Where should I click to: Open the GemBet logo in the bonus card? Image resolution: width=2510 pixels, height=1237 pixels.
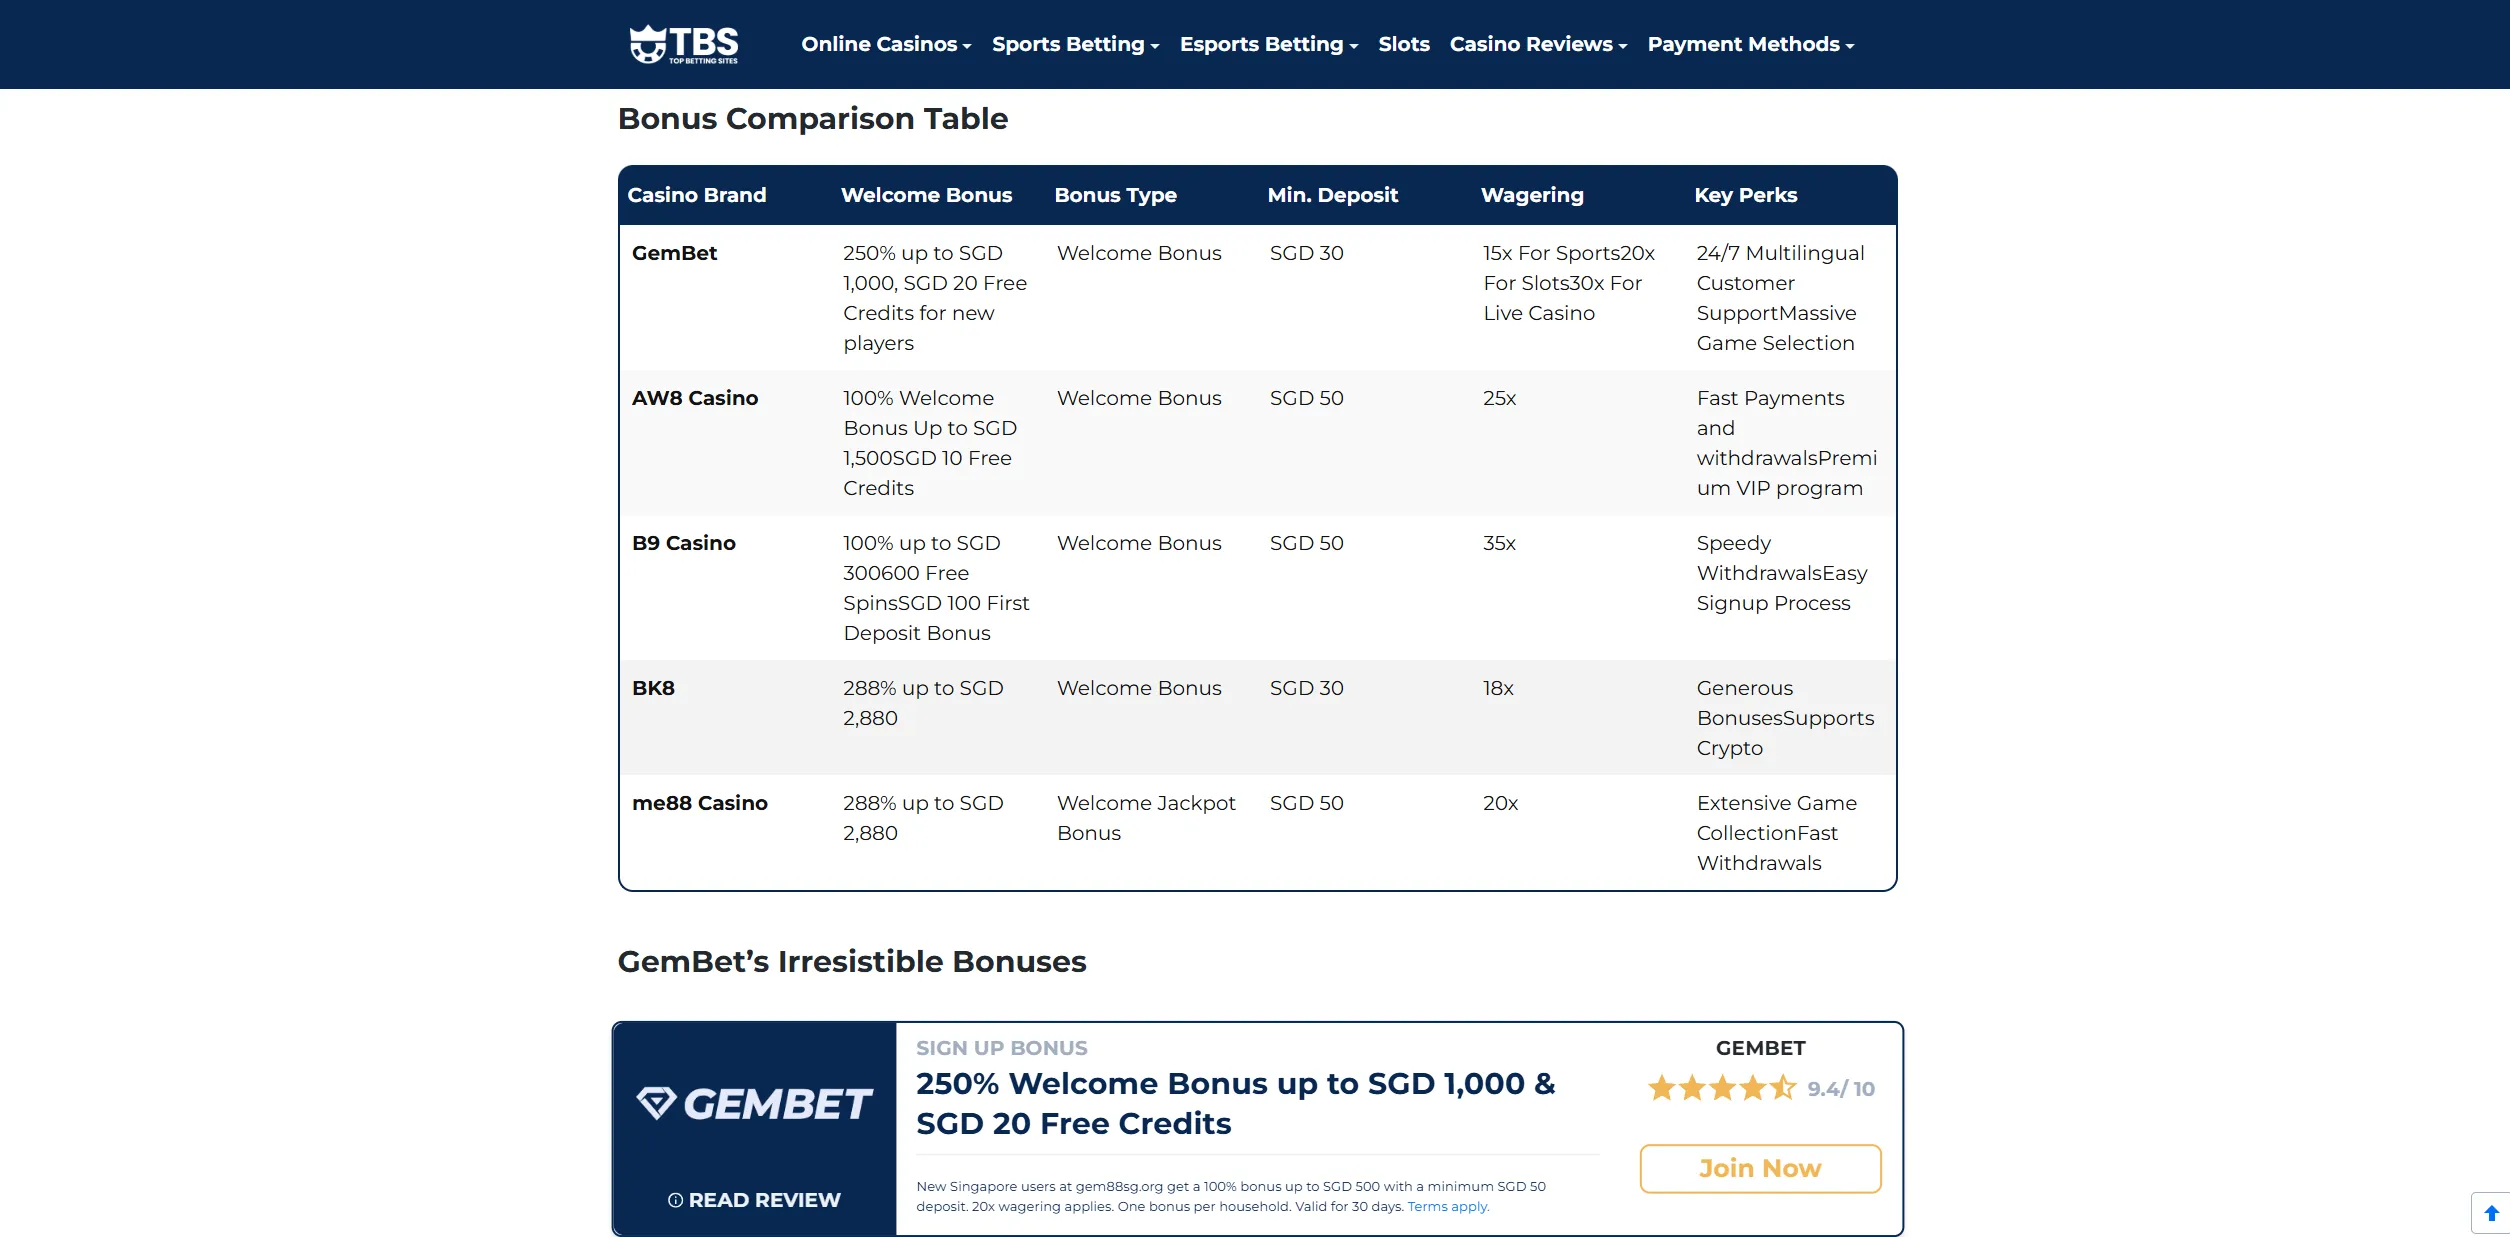point(755,1104)
